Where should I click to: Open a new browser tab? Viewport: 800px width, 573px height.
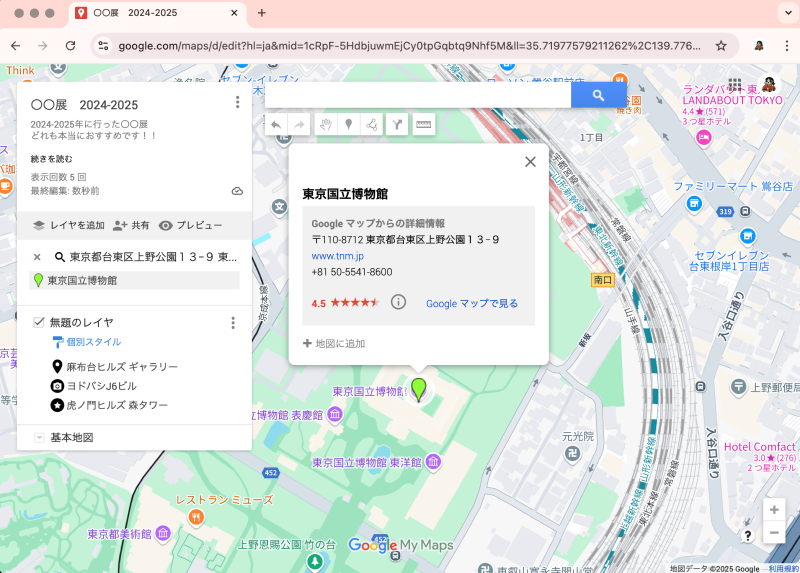pyautogui.click(x=262, y=13)
